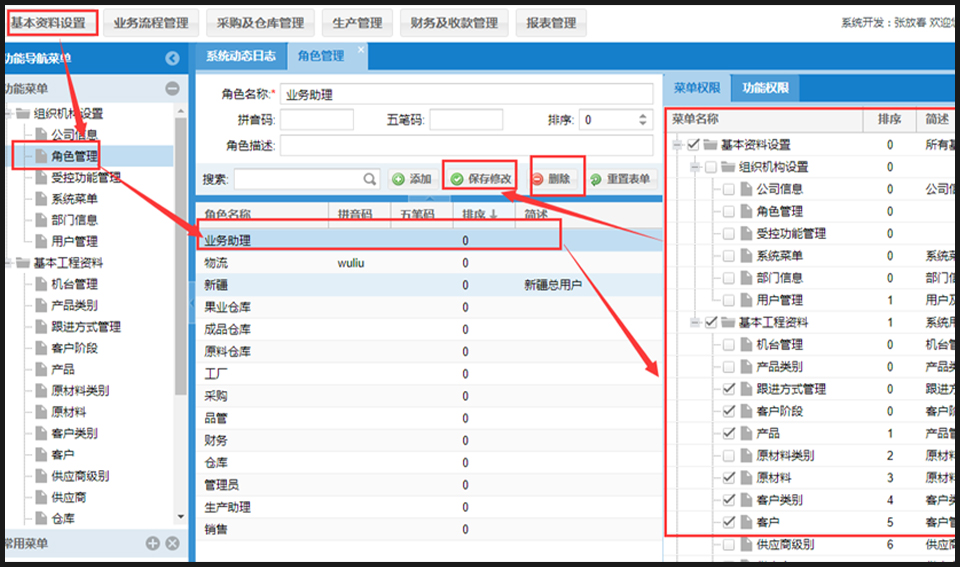
Task: Click the 保存修改 button
Action: click(x=481, y=179)
